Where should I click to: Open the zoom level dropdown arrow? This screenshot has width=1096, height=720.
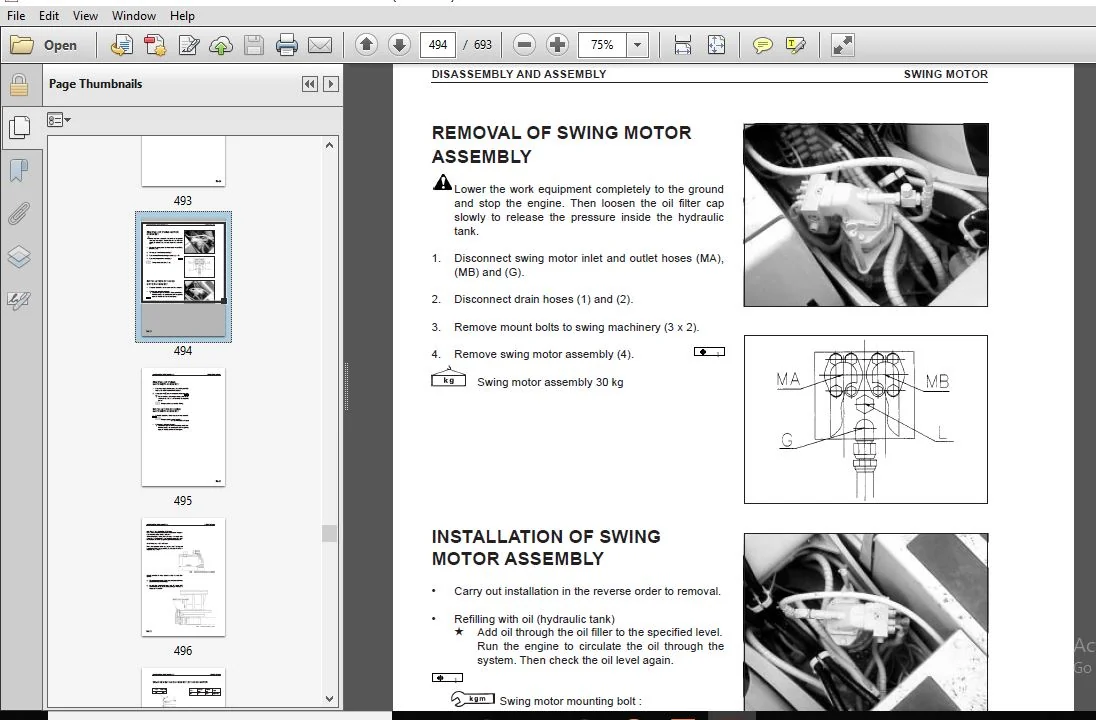coord(637,45)
